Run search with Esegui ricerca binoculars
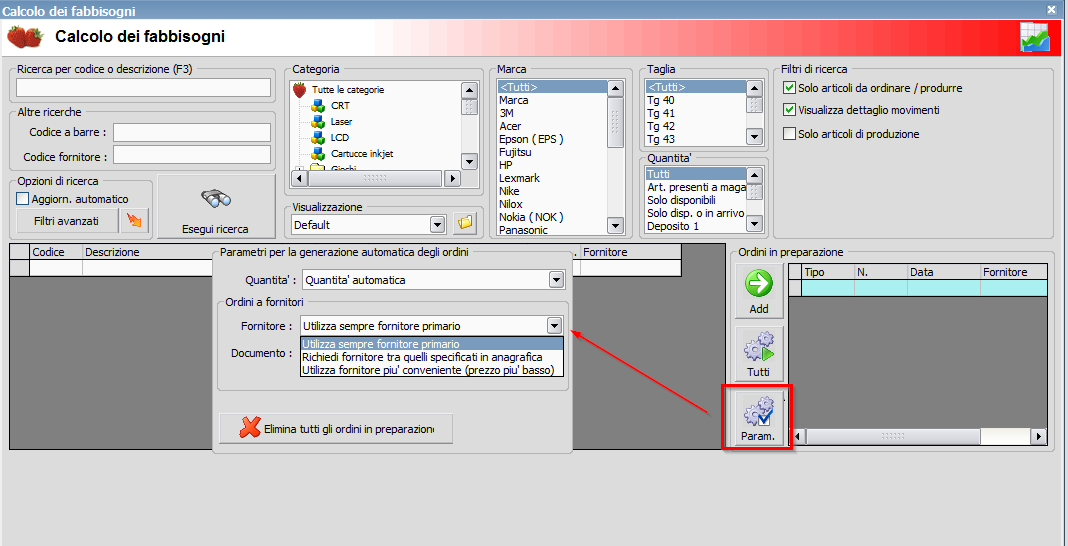This screenshot has width=1068, height=546. 215,206
